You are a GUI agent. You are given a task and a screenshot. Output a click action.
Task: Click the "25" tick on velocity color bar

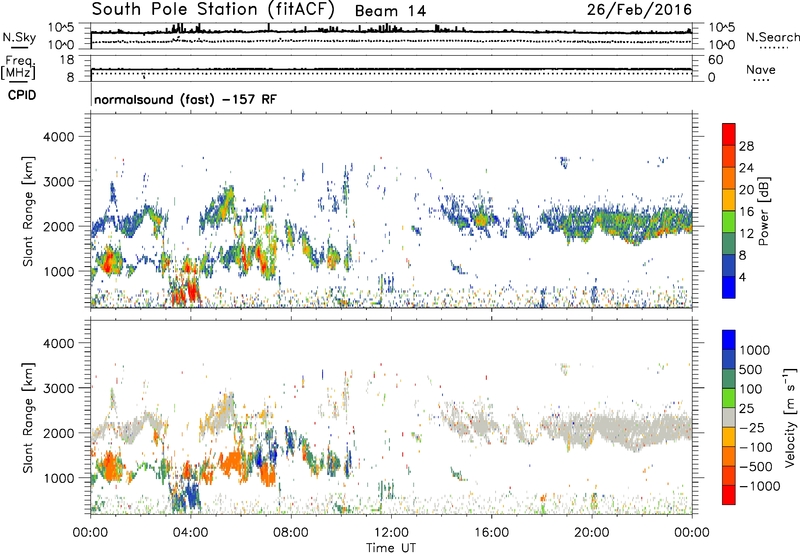pyautogui.click(x=746, y=409)
